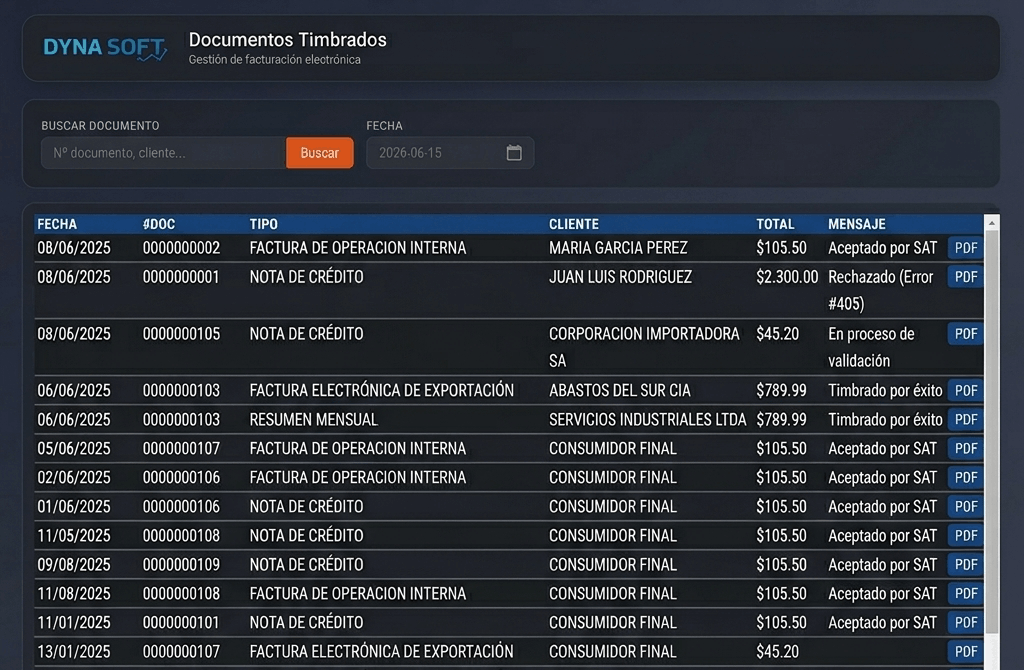Click Aceptado por SAT for Maria Garcia
This screenshot has height=670, width=1024.
point(882,248)
